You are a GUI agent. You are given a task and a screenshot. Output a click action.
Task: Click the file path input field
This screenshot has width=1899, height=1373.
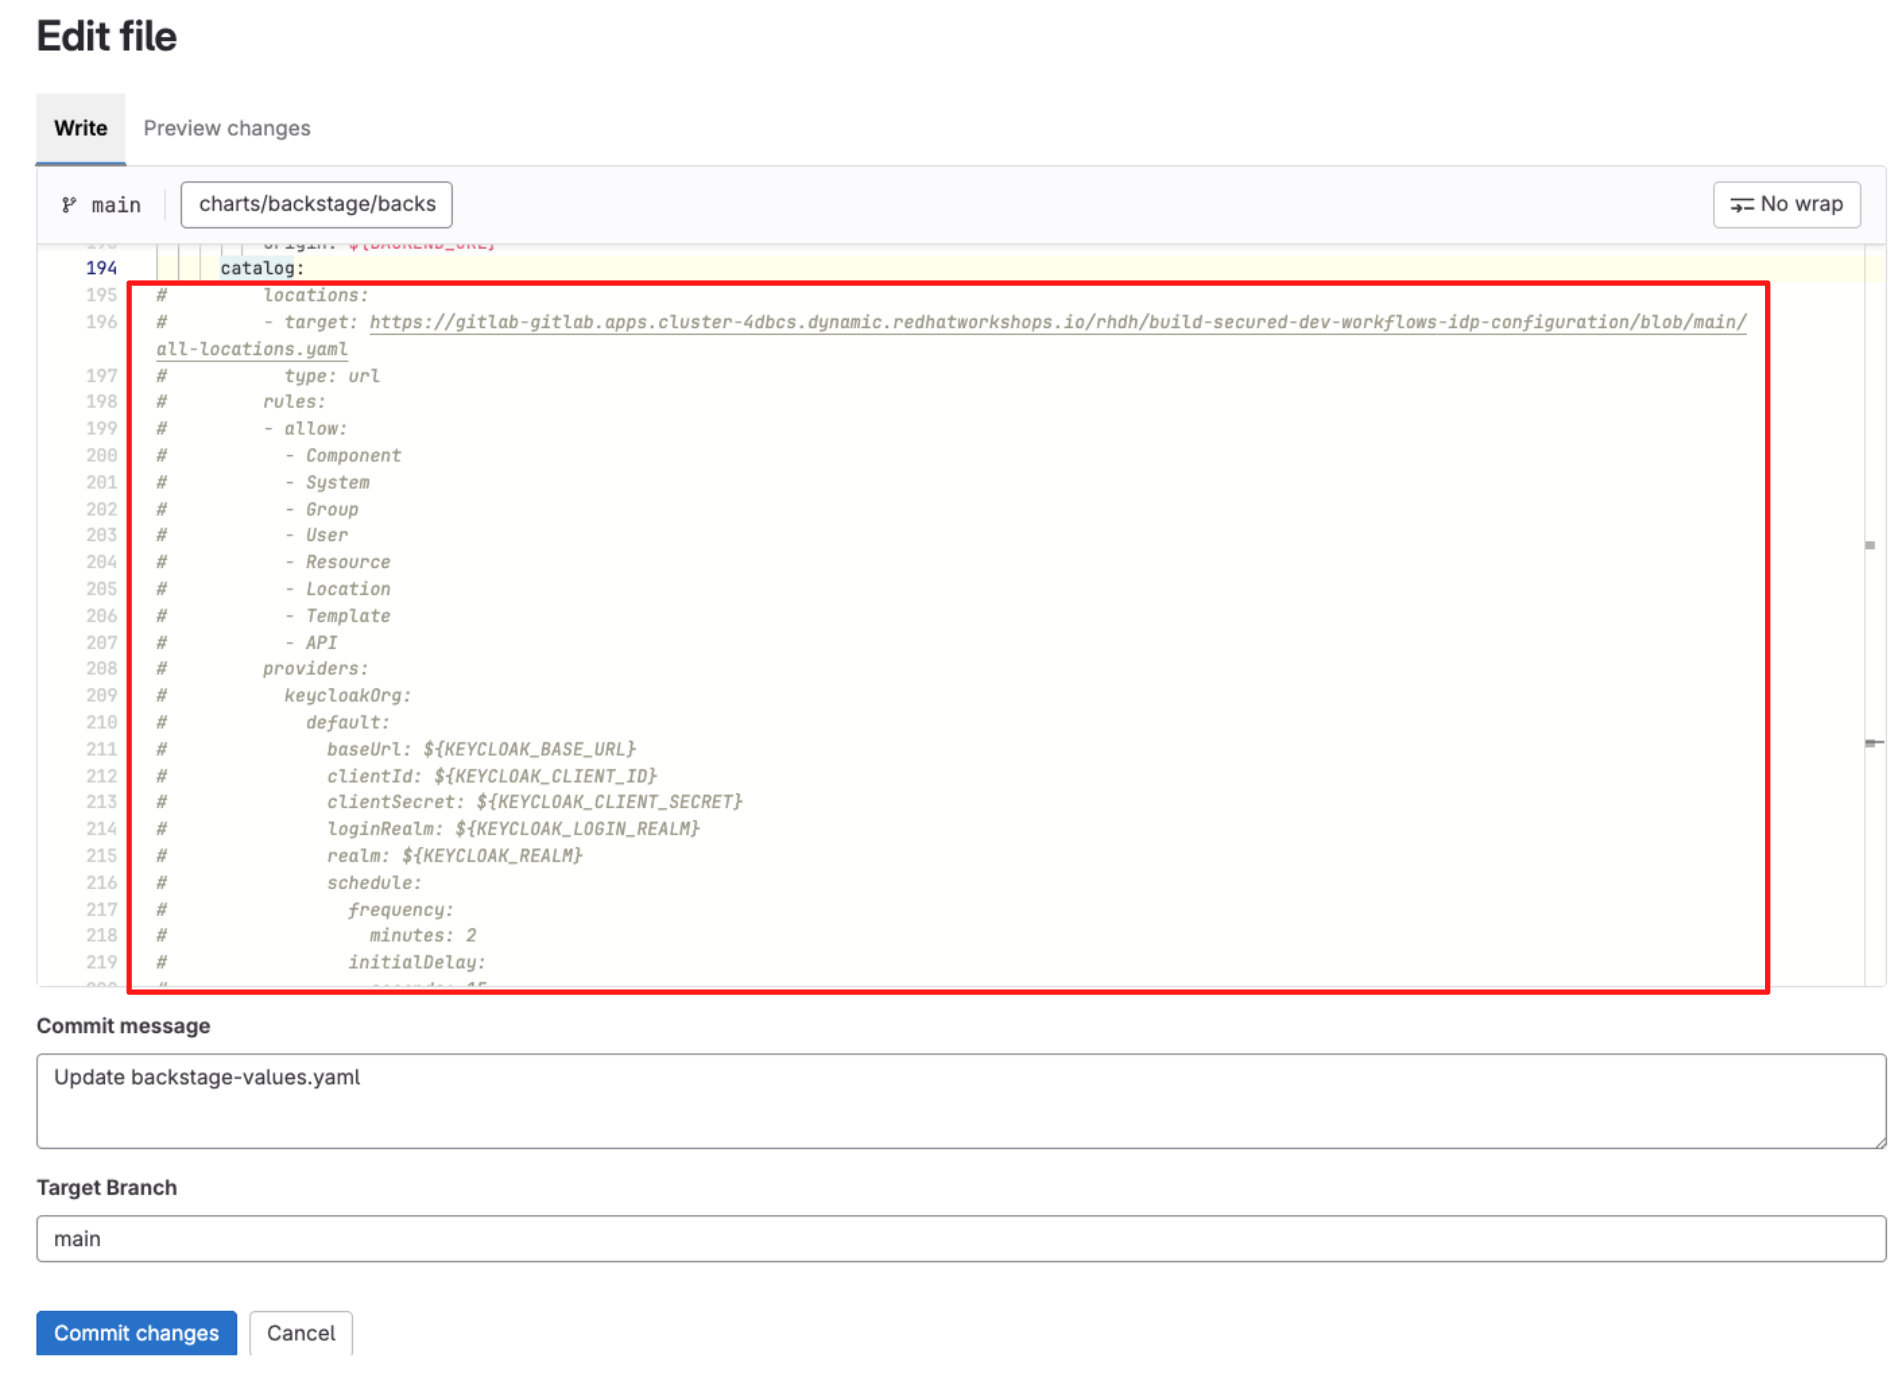(316, 204)
